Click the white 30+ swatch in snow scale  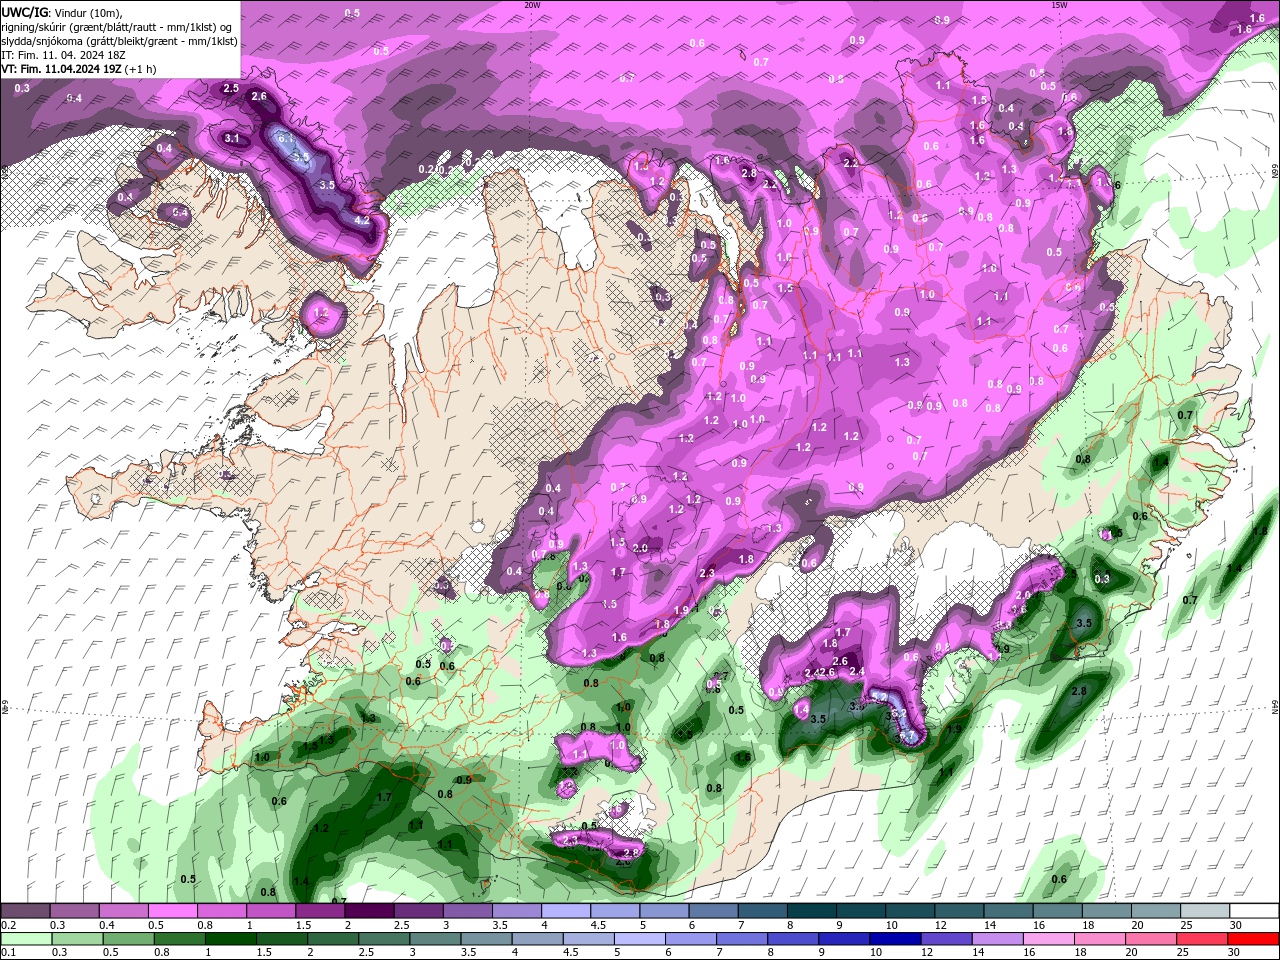[x=1254, y=911]
